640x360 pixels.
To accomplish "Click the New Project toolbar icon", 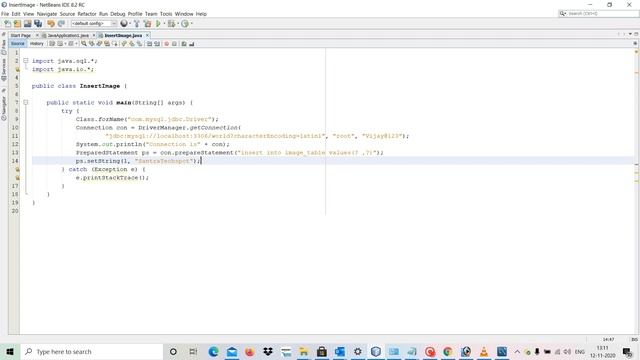I will pyautogui.click(x=17, y=24).
